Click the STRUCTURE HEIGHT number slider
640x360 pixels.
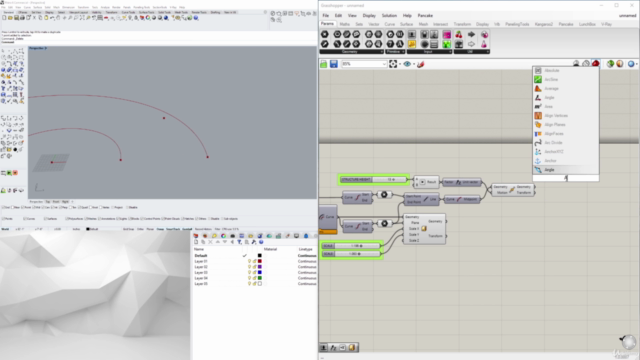pyautogui.click(x=373, y=180)
